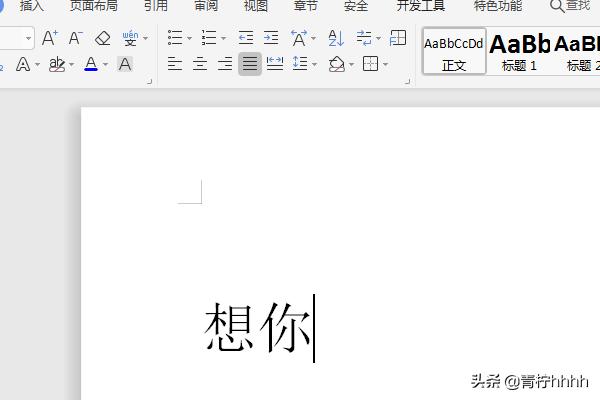Decrease the paragraph indent
600x400 pixels.
[246, 38]
